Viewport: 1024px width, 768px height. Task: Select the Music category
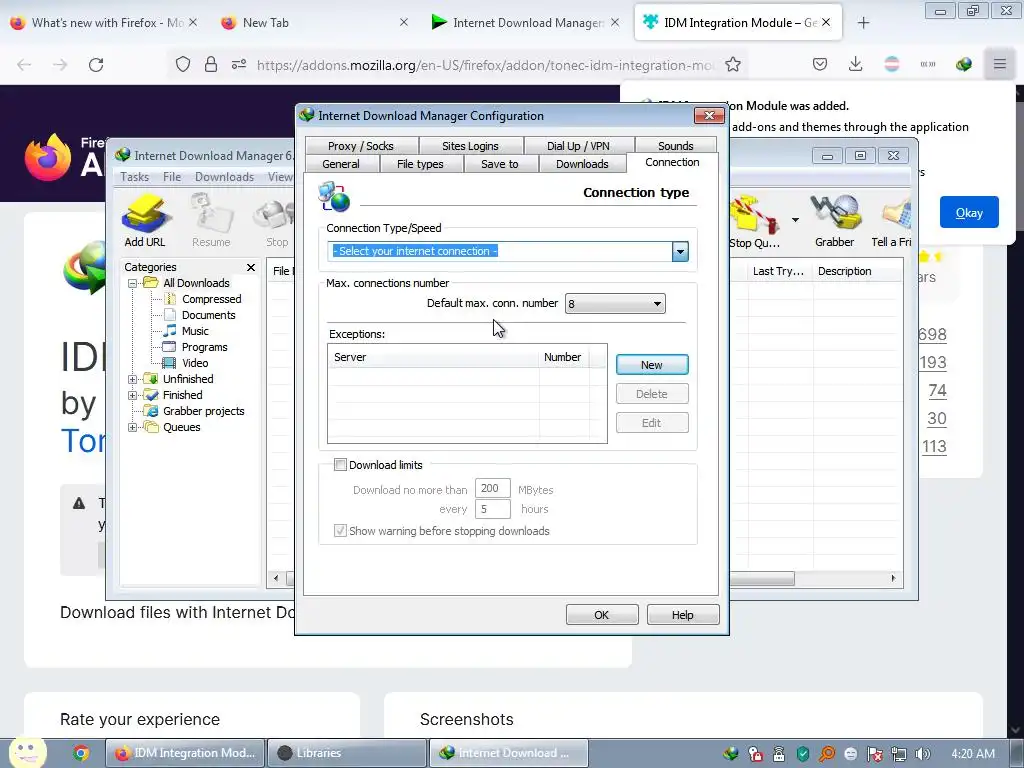(x=195, y=331)
